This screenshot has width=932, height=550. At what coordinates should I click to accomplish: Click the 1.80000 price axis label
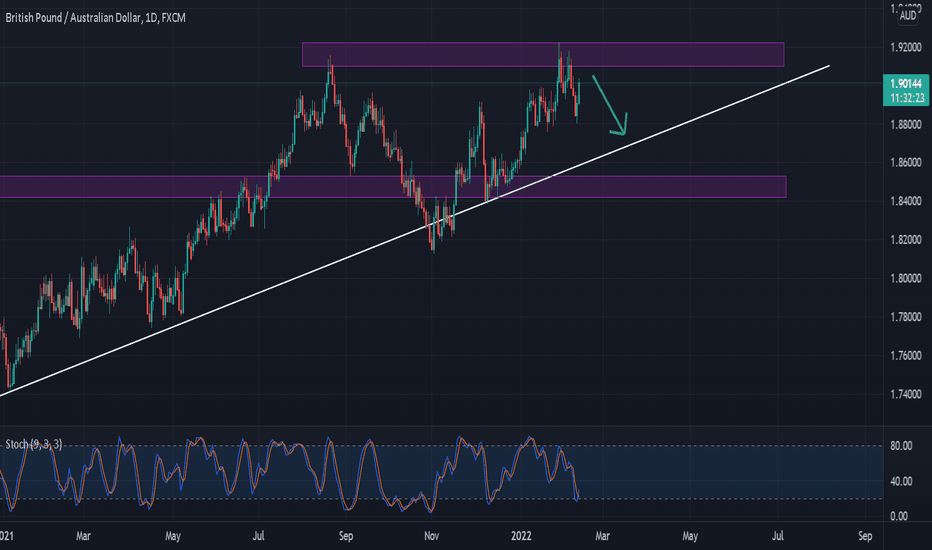point(906,278)
